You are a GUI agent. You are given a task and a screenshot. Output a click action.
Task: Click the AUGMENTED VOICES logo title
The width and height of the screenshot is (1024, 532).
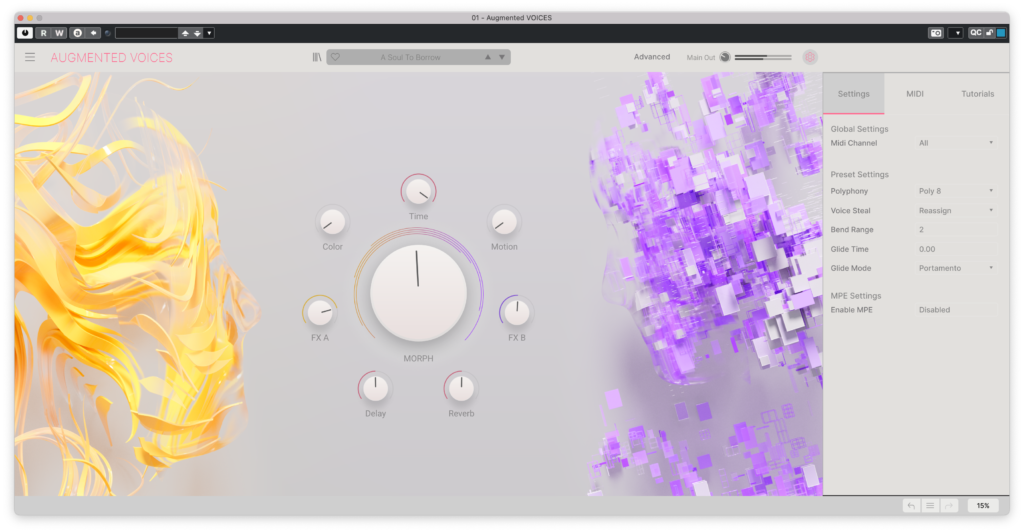pyautogui.click(x=112, y=57)
